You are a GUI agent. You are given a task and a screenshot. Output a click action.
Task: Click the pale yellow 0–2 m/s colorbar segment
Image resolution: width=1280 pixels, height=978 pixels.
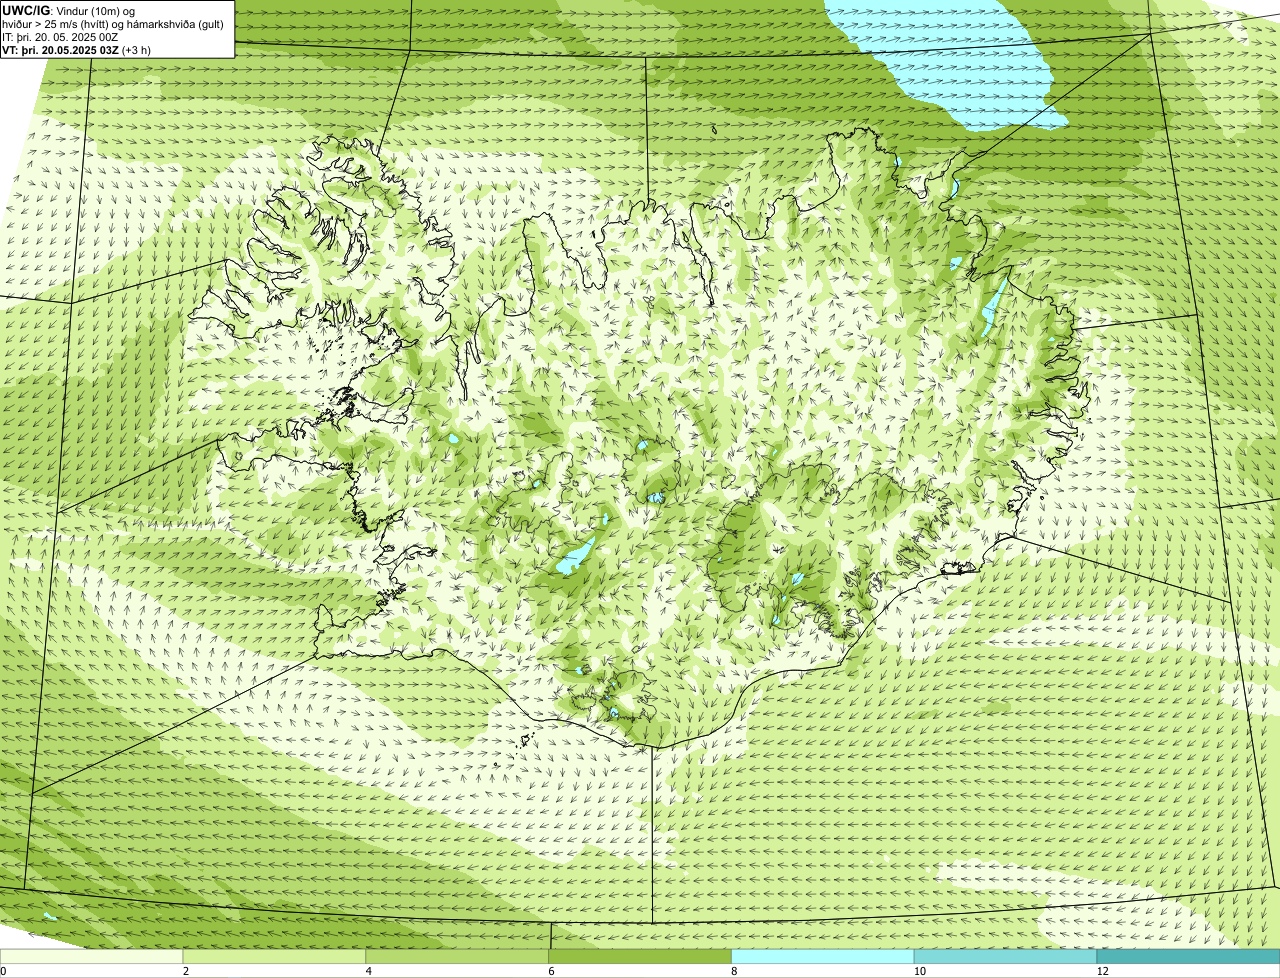click(92, 957)
